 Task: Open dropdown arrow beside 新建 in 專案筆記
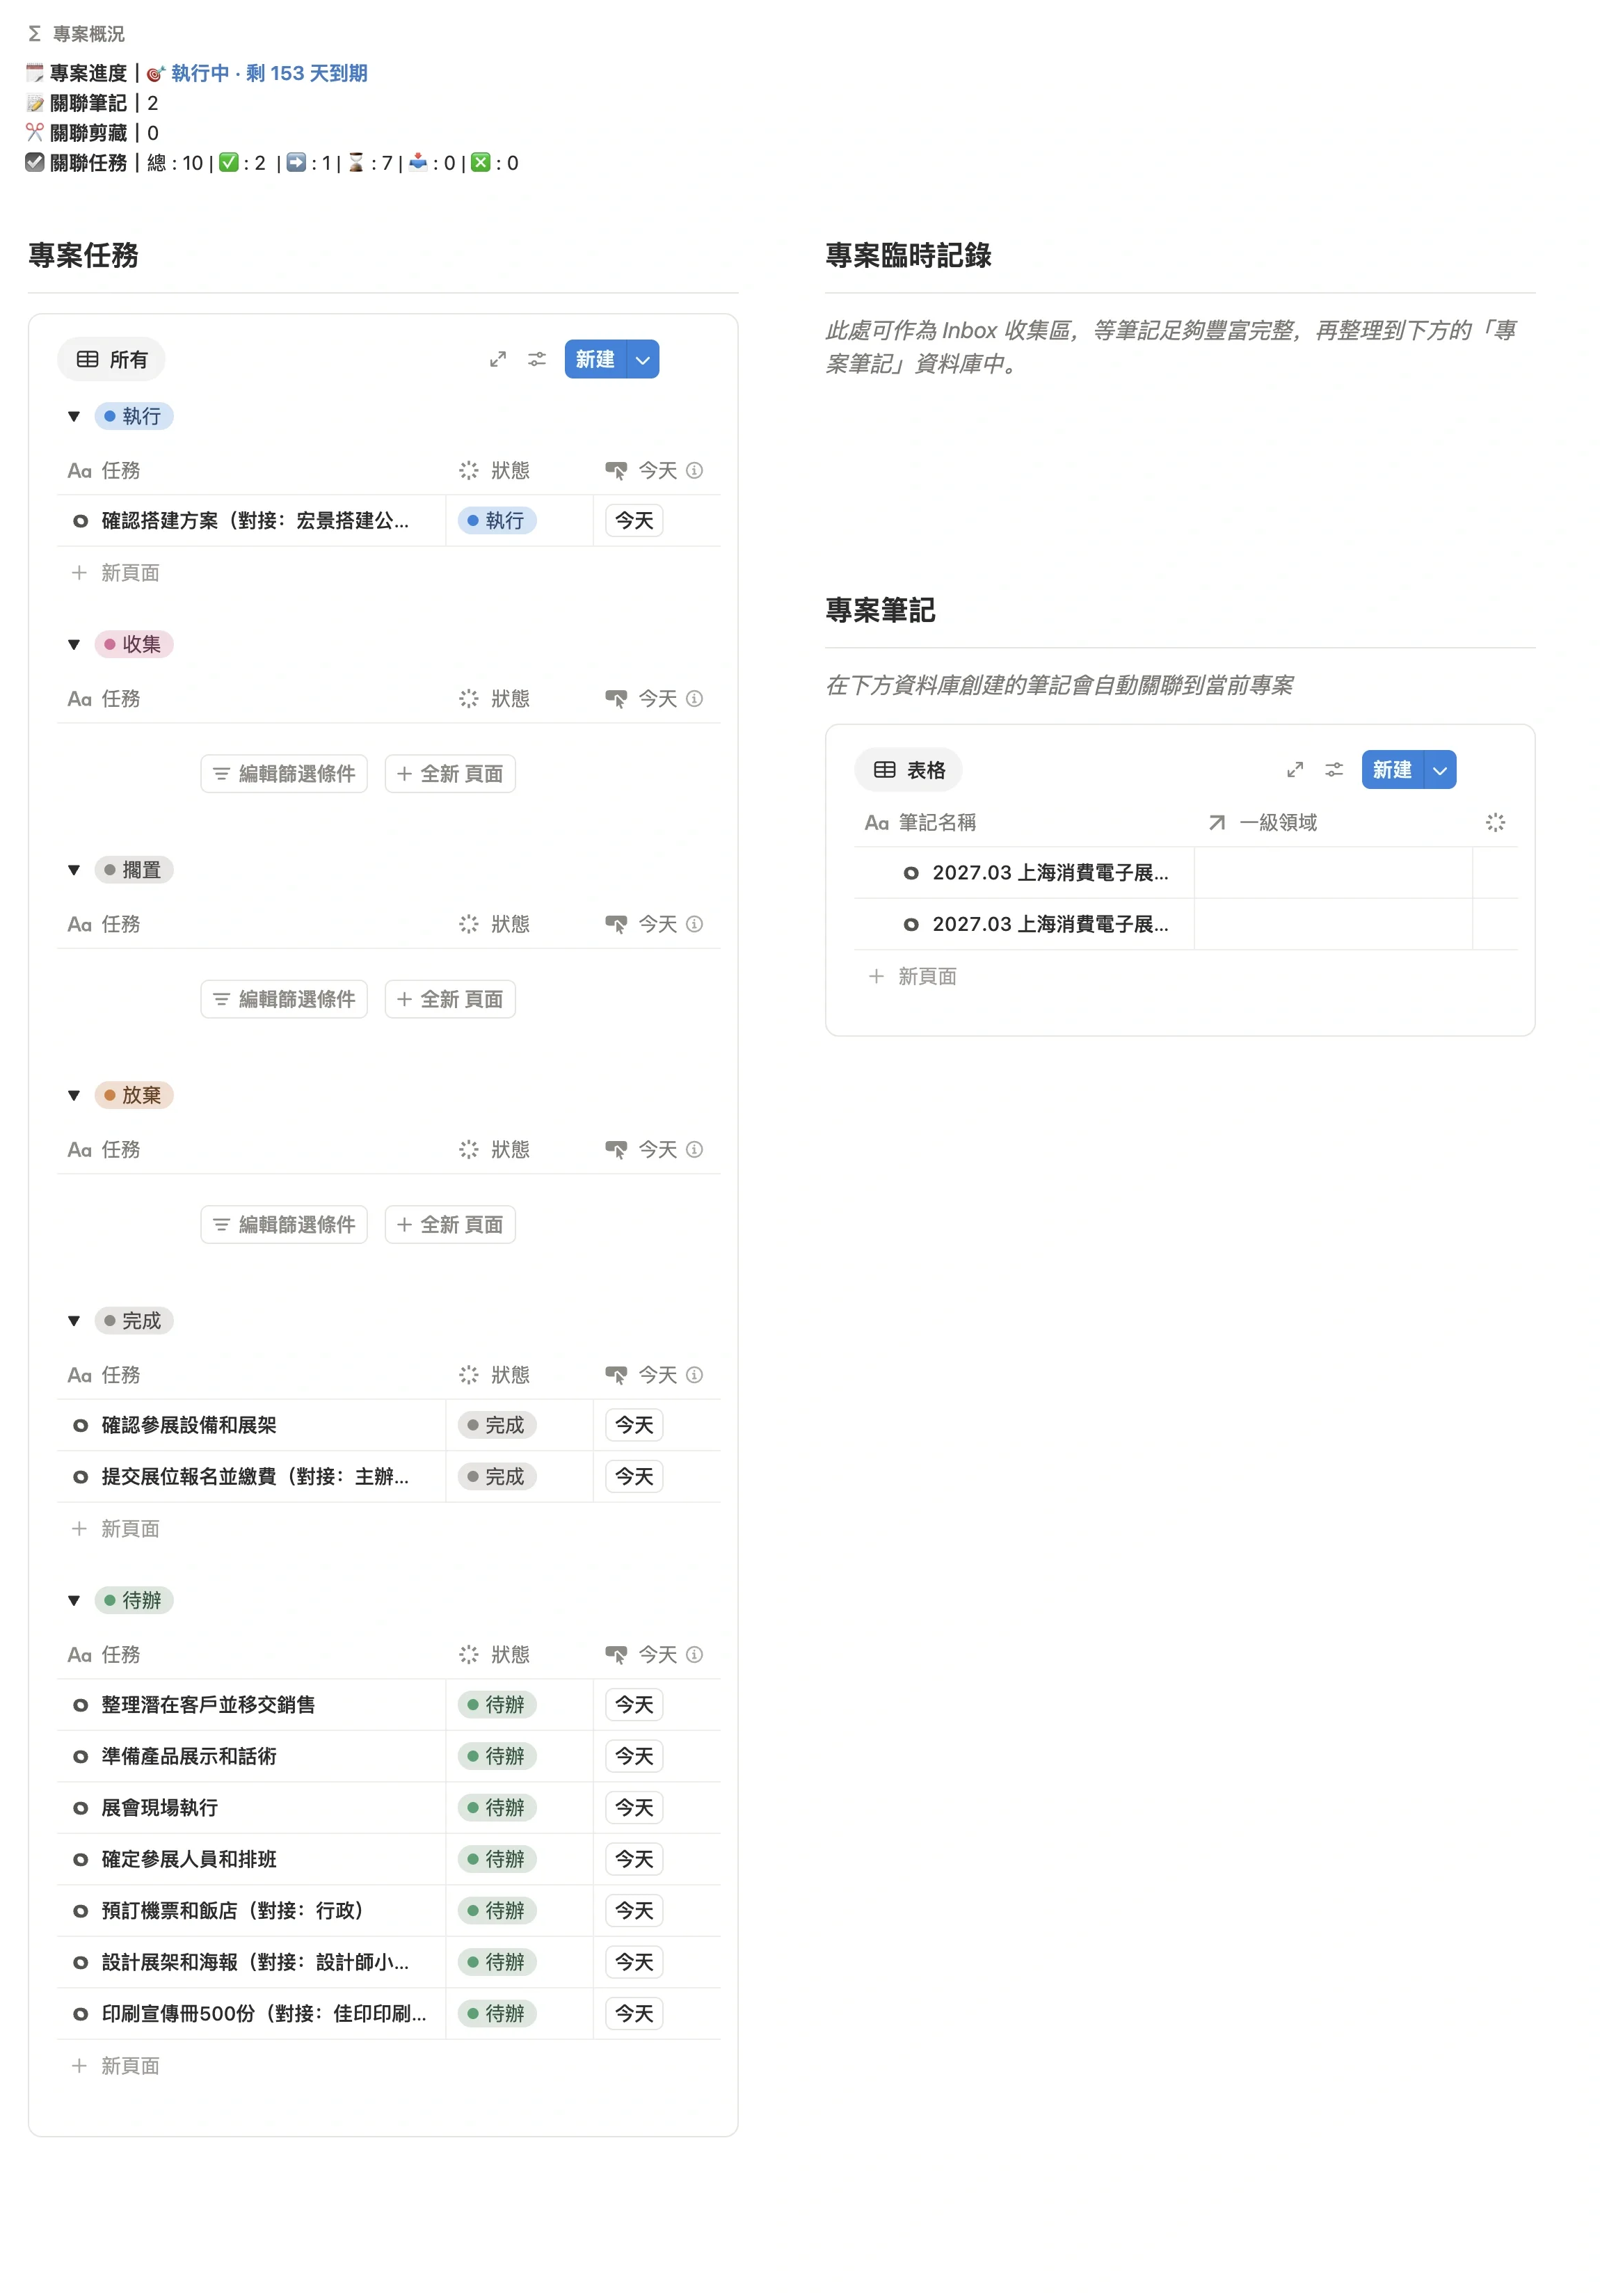click(x=1440, y=770)
